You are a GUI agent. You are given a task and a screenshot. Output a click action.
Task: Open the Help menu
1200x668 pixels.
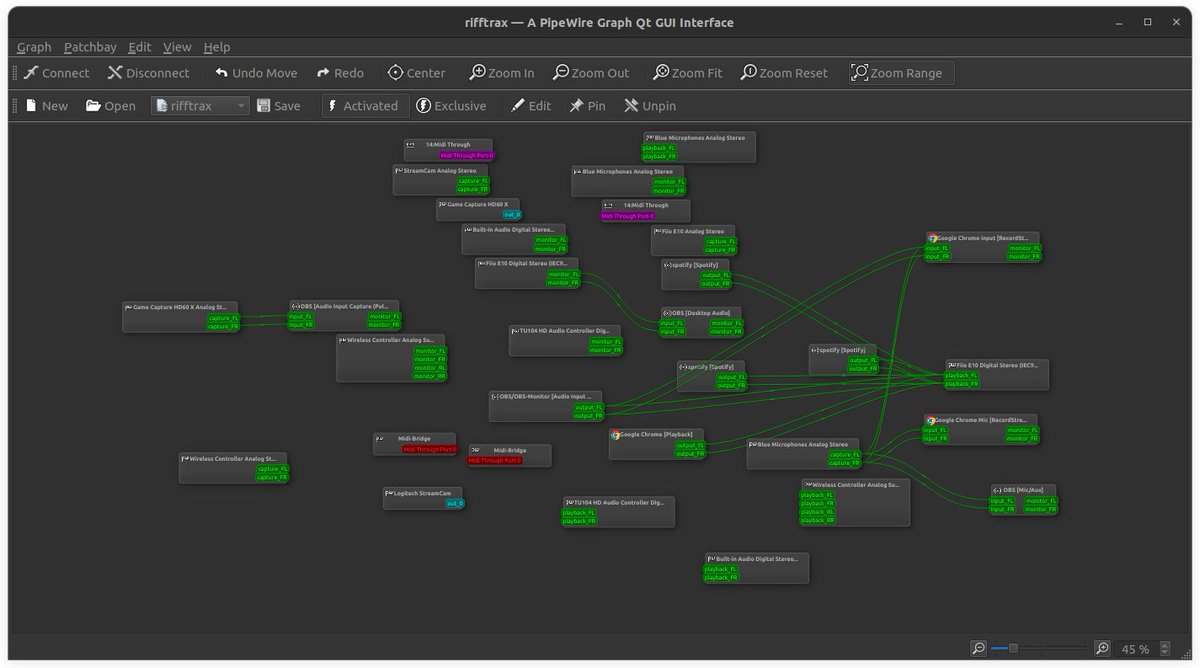pyautogui.click(x=217, y=47)
